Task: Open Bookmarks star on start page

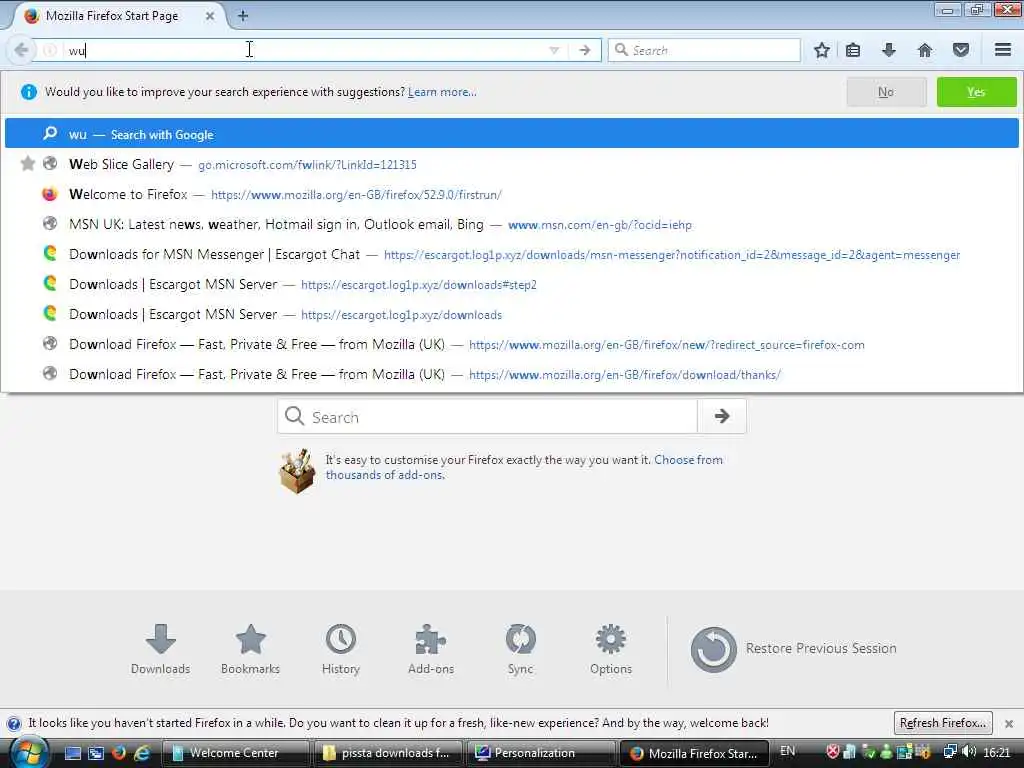Action: point(250,649)
